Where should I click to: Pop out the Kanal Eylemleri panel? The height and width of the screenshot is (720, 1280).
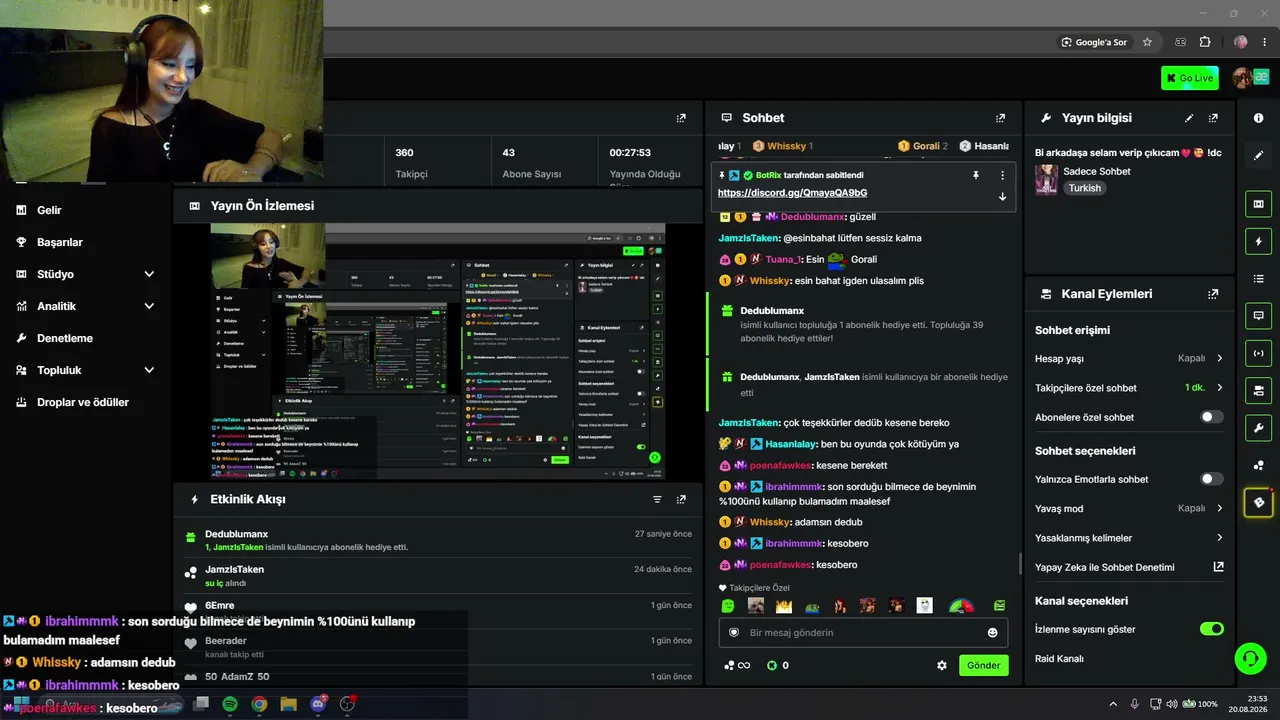coord(1213,294)
